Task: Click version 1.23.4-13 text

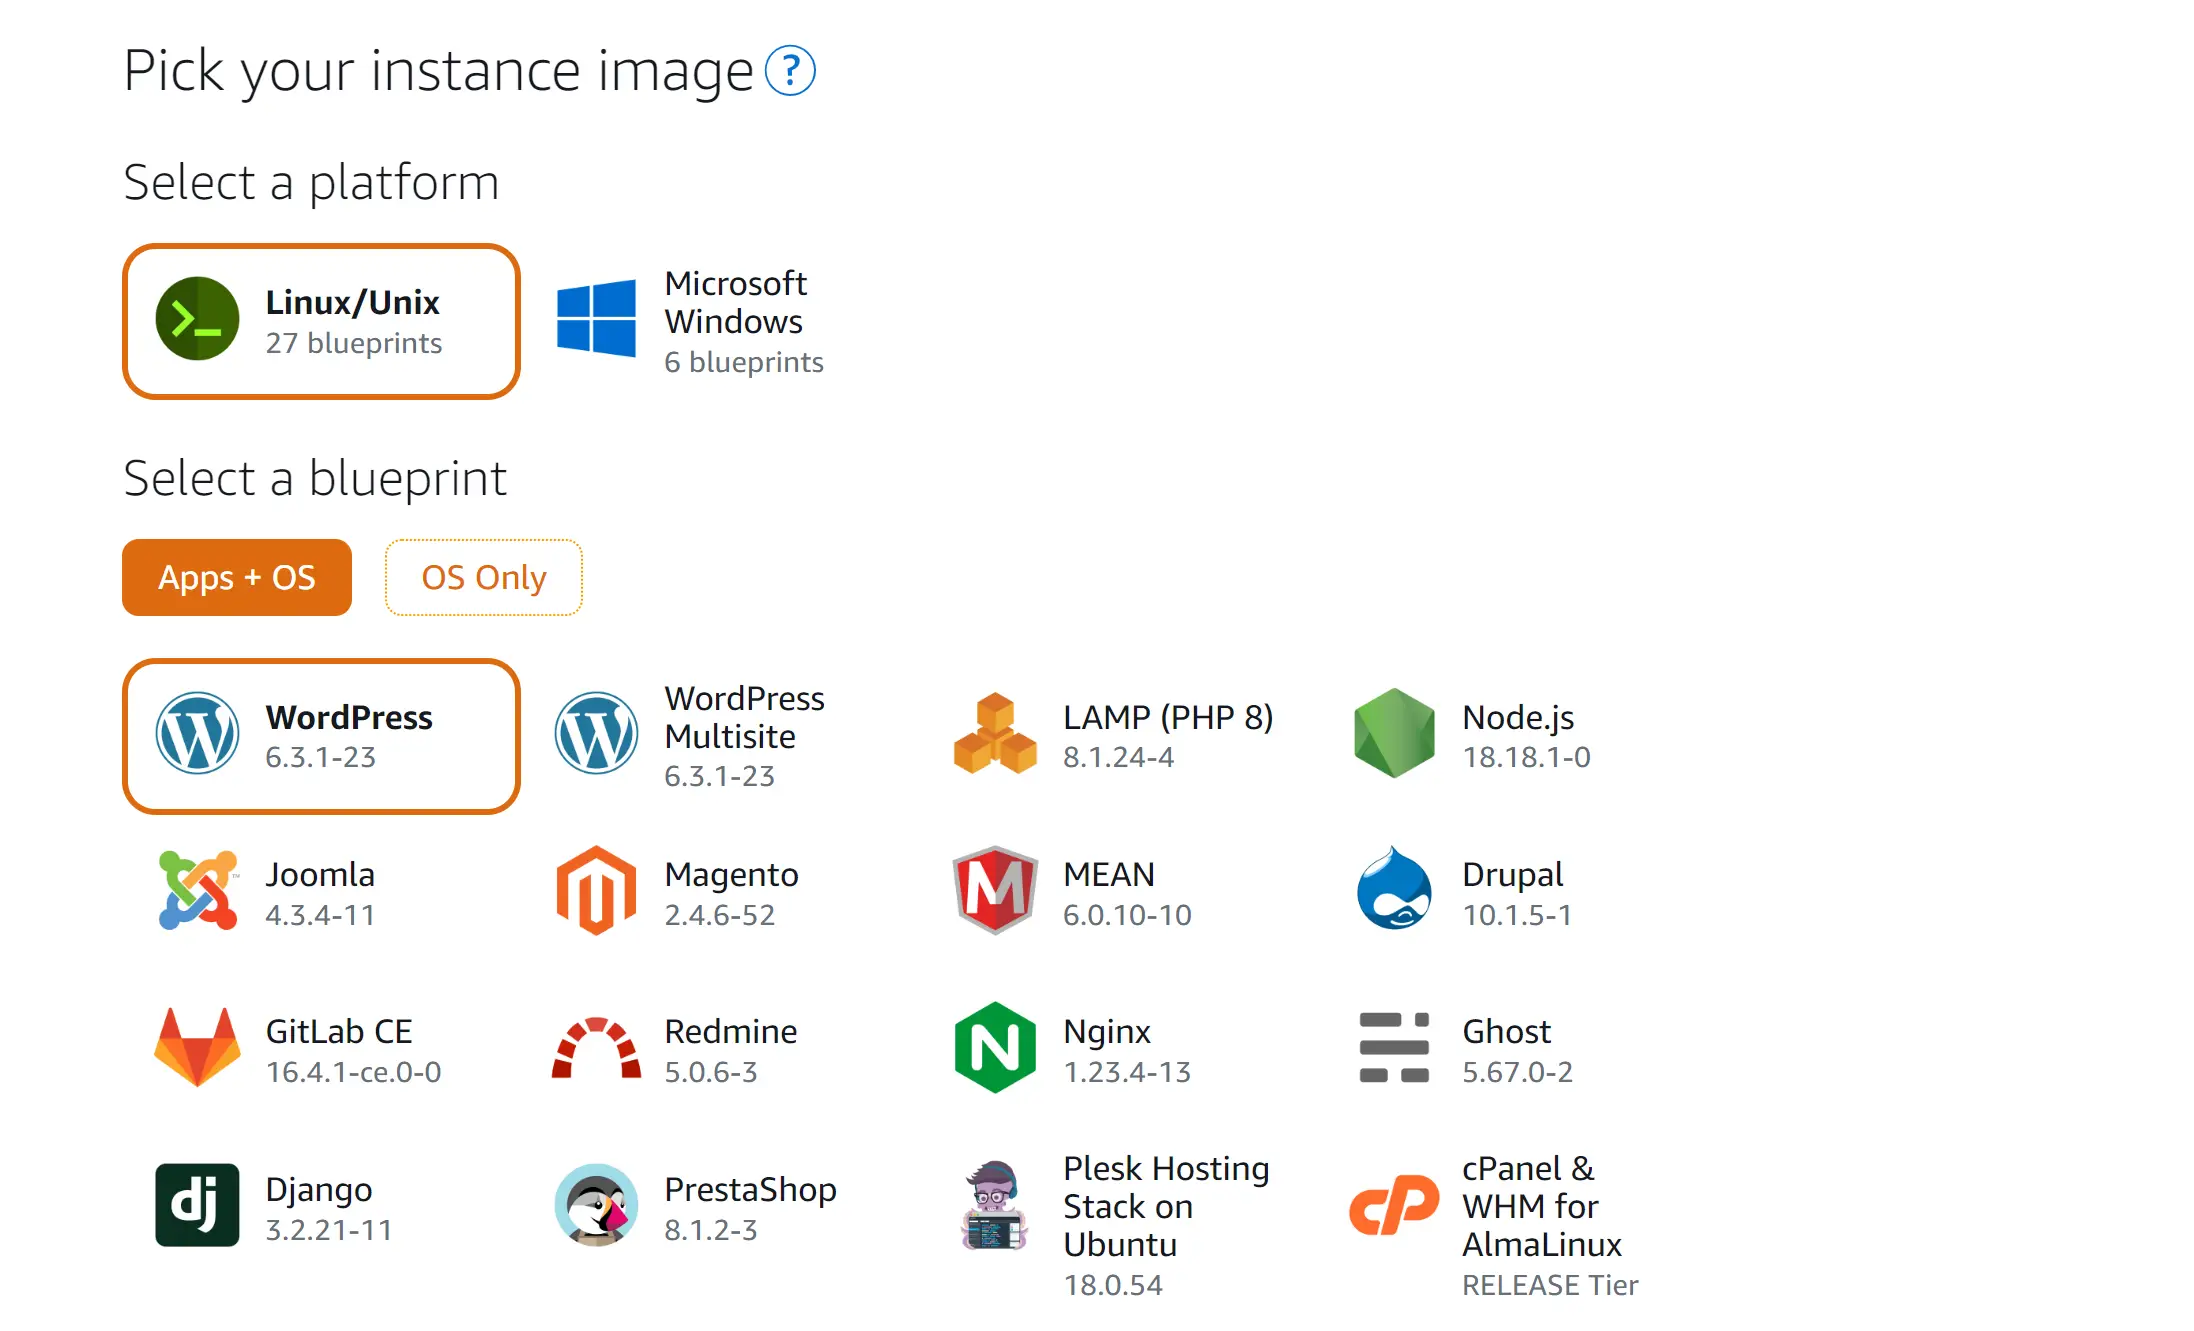Action: point(1127,1072)
